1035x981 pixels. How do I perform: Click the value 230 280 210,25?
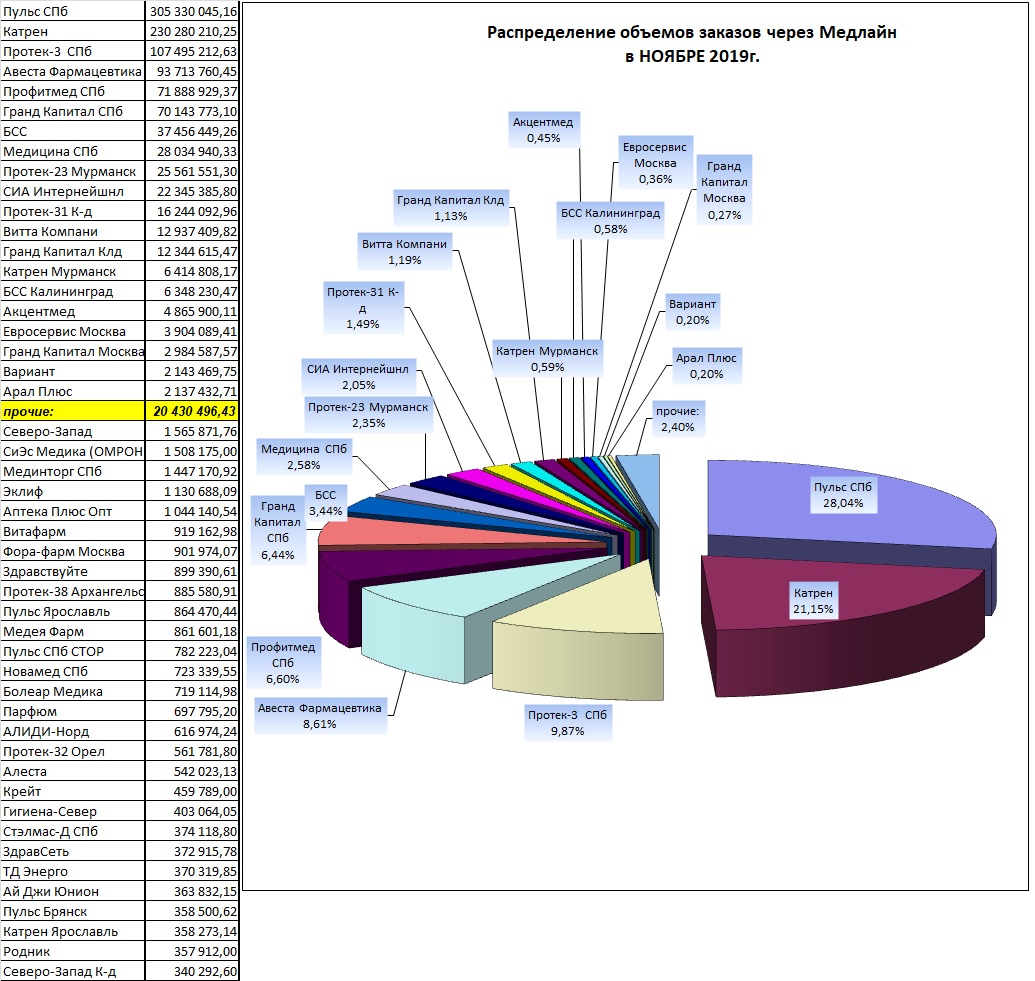(x=192, y=31)
